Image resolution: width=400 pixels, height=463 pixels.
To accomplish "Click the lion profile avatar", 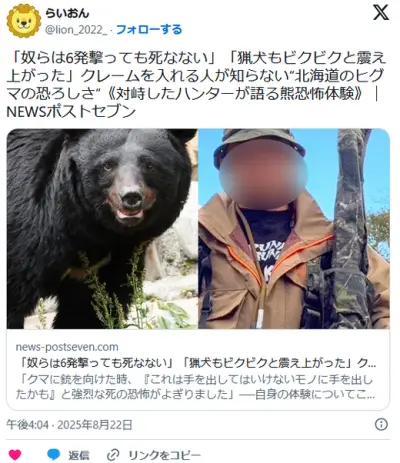I will tap(24, 21).
